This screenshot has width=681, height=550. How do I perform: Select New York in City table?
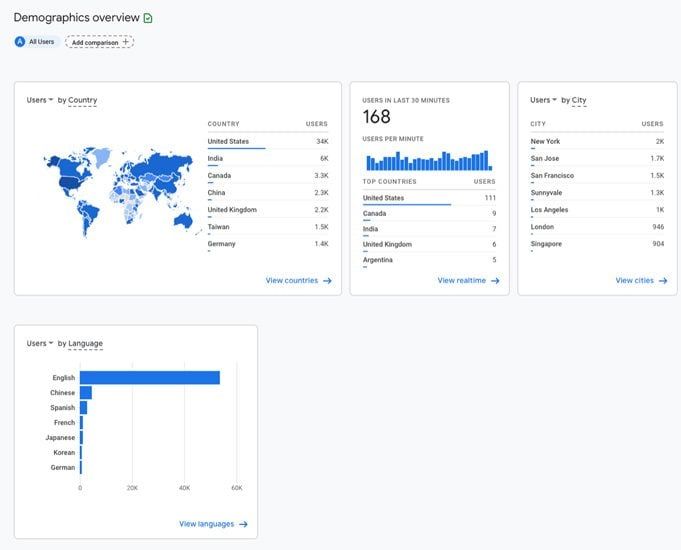(x=597, y=142)
